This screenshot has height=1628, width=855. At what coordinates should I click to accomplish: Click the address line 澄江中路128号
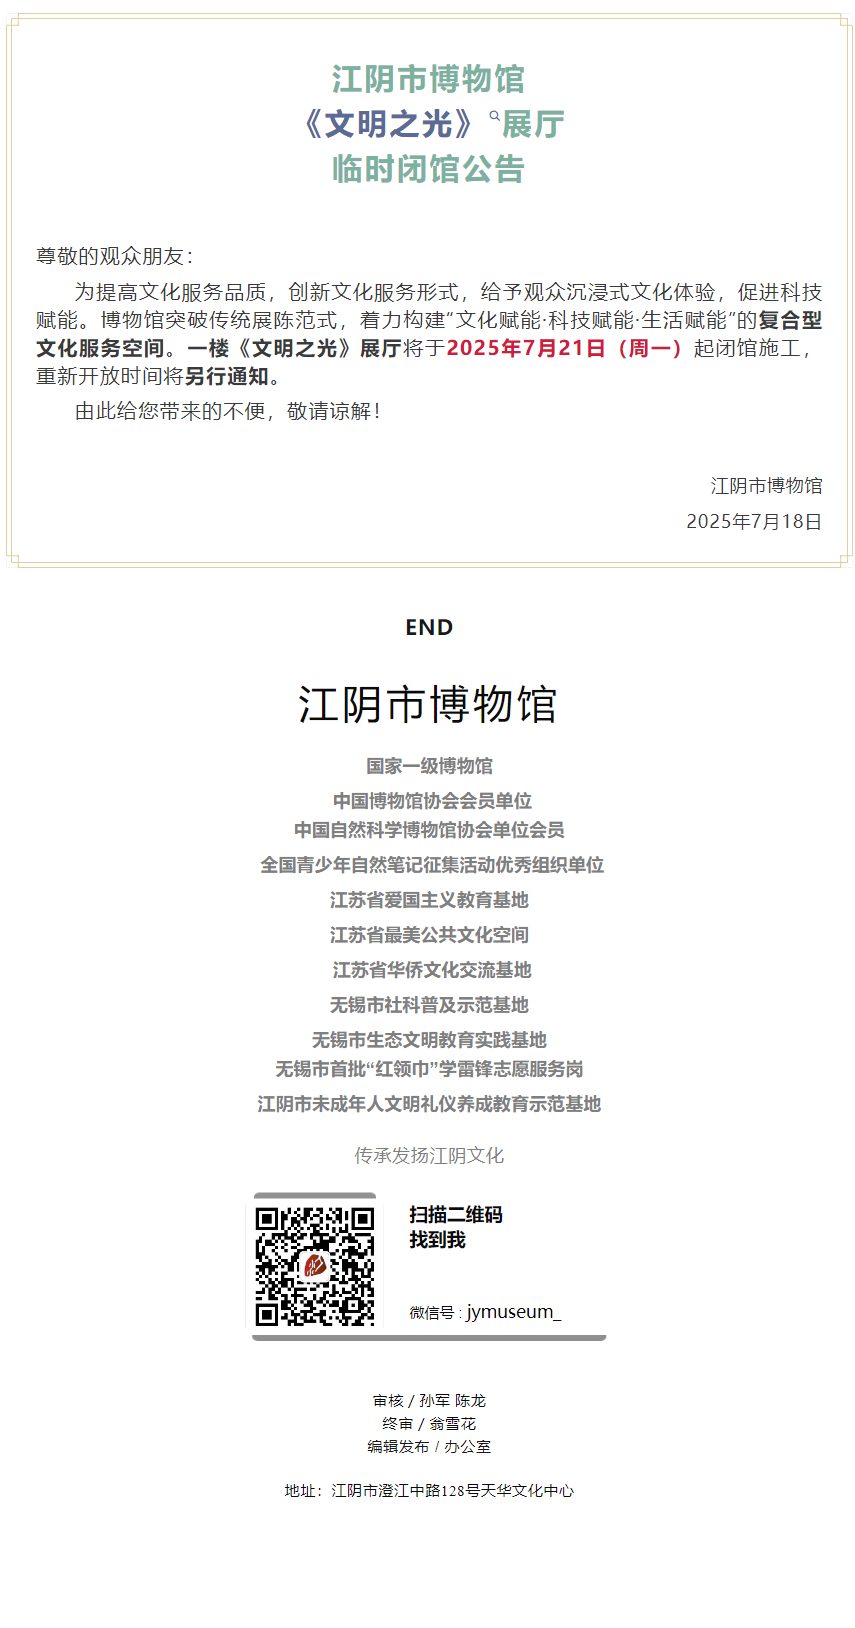(x=429, y=1491)
